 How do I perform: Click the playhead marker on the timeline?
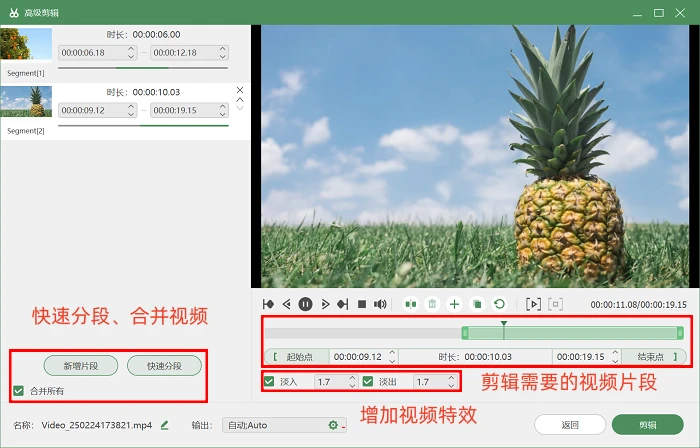pos(504,324)
